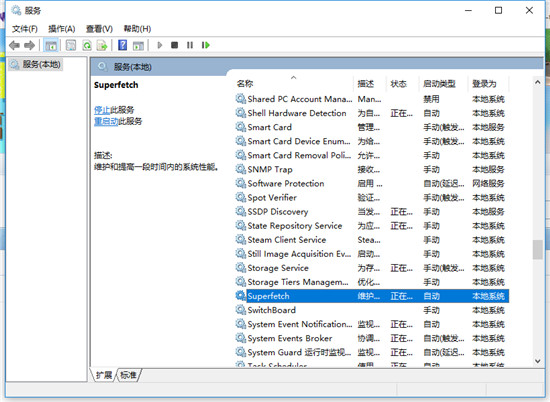The width and height of the screenshot is (550, 402).
Task: Click the Refresh toolbar icon
Action: [87, 45]
